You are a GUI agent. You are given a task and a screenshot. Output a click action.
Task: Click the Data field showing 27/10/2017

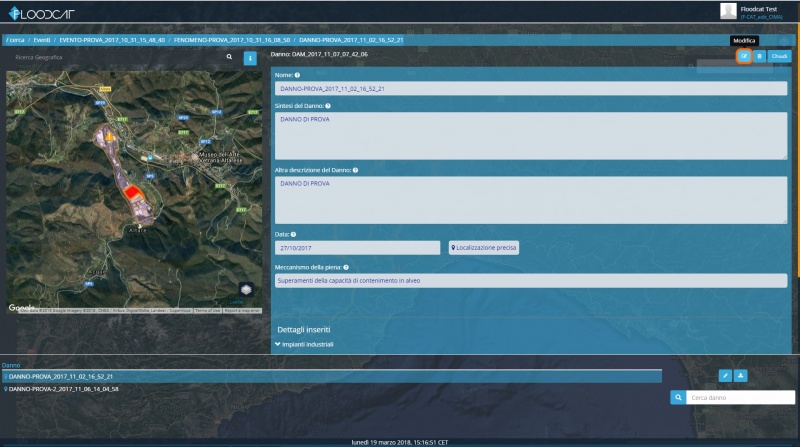[357, 248]
